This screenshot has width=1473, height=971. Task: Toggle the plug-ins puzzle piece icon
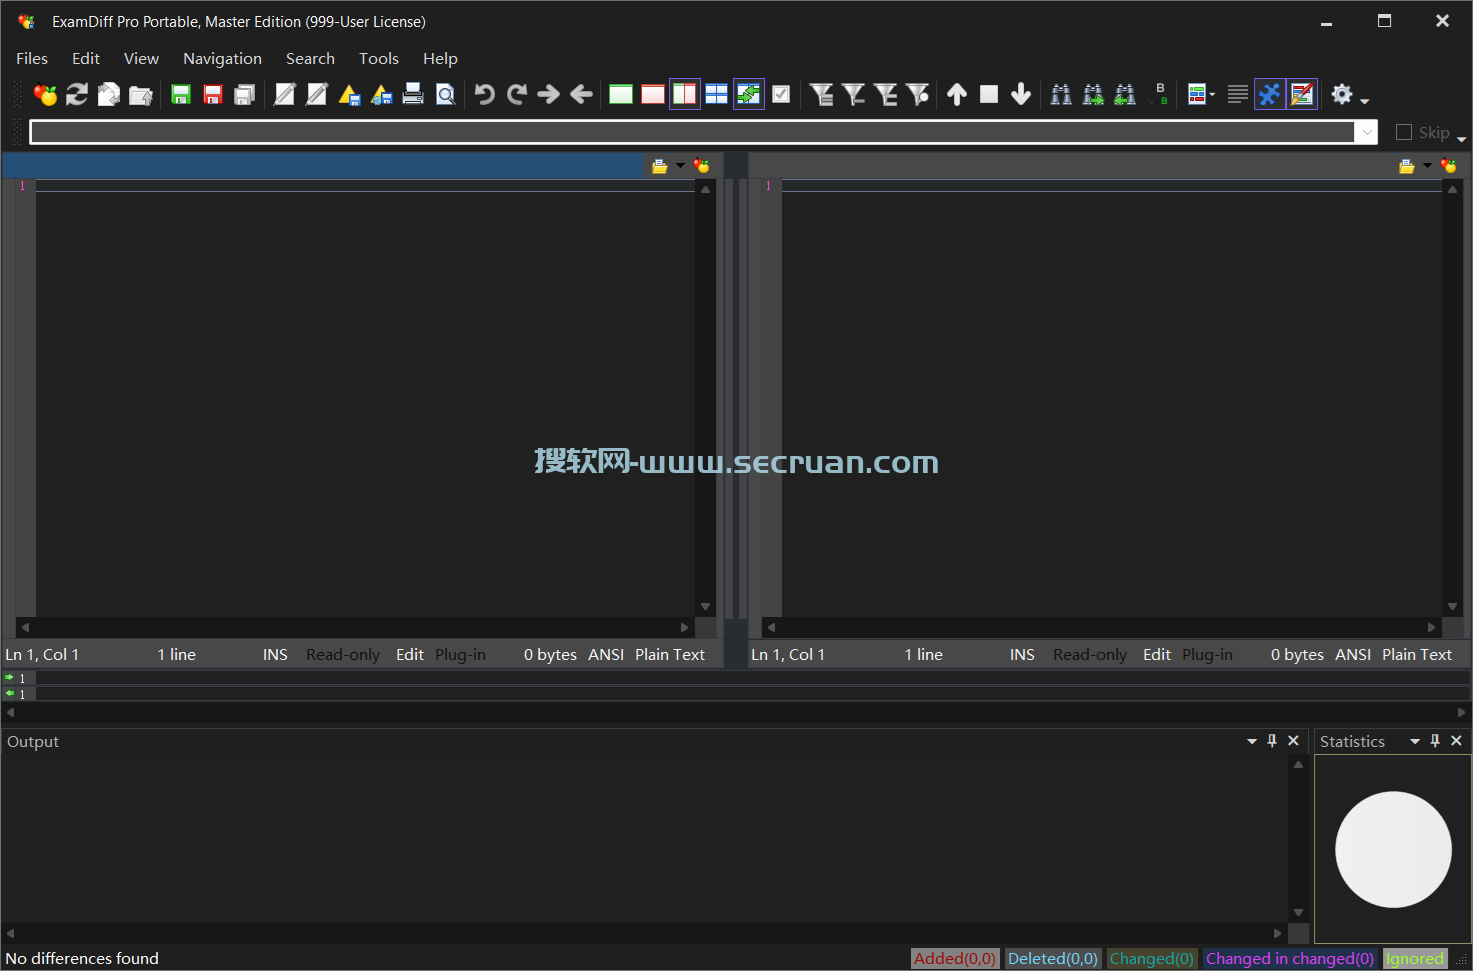1270,94
